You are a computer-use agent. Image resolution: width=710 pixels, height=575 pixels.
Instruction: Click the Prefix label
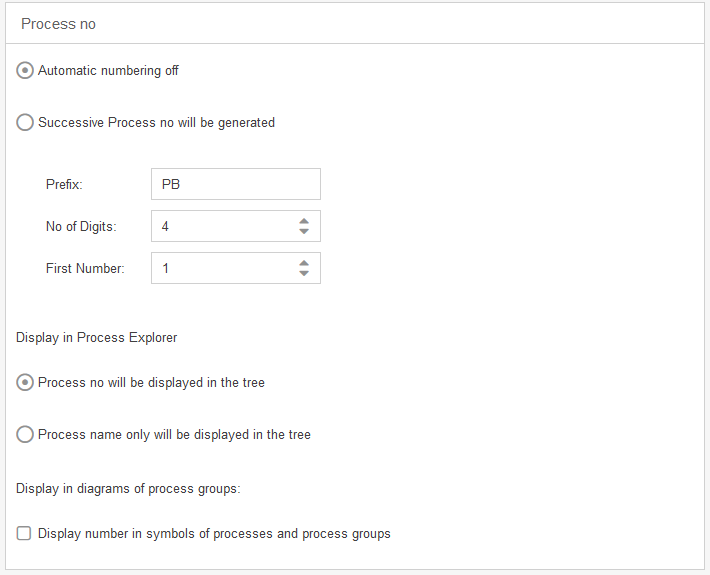coord(65,184)
